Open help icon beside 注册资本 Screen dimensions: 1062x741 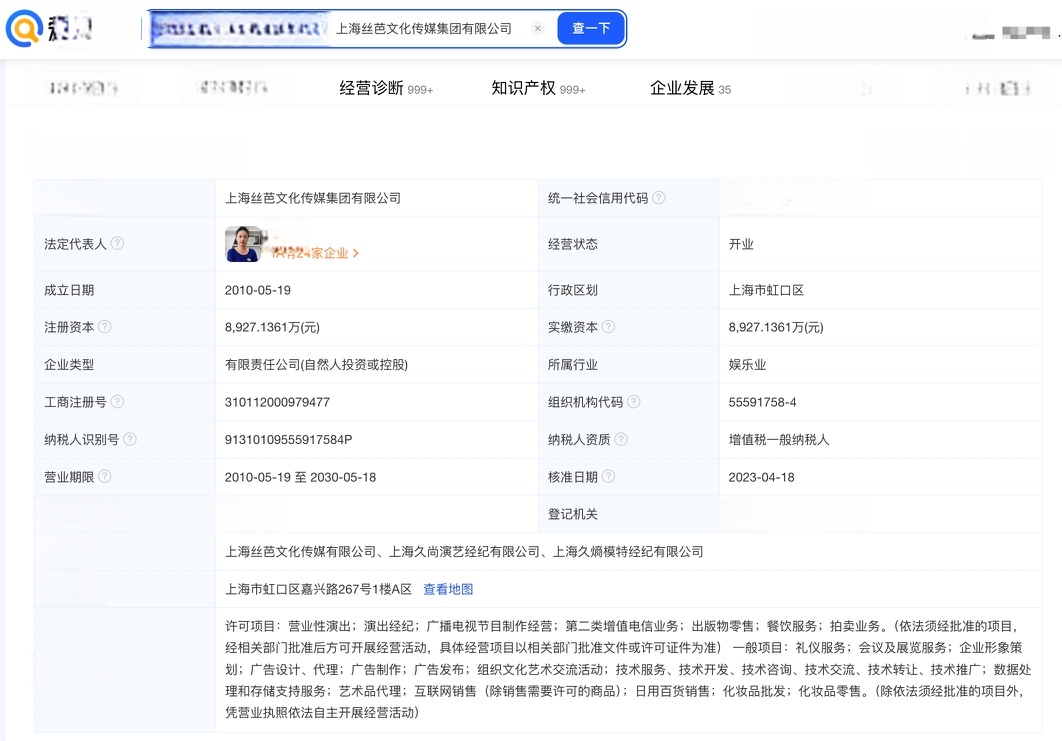[x=104, y=326]
